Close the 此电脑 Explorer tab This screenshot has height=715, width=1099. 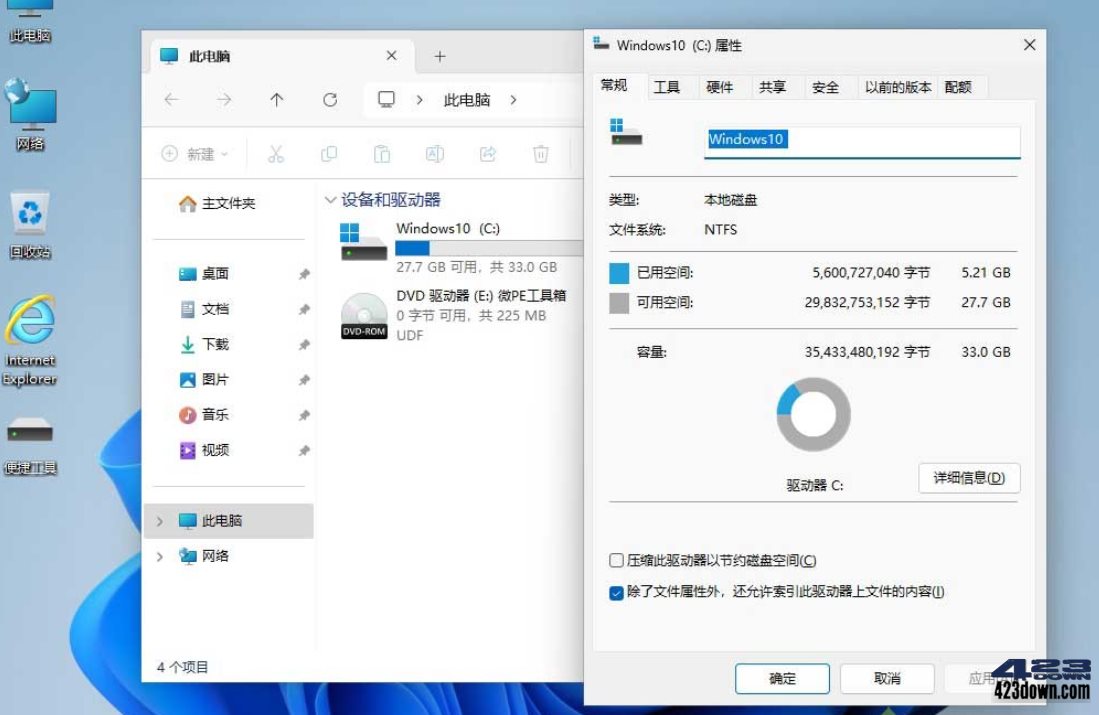click(x=392, y=55)
